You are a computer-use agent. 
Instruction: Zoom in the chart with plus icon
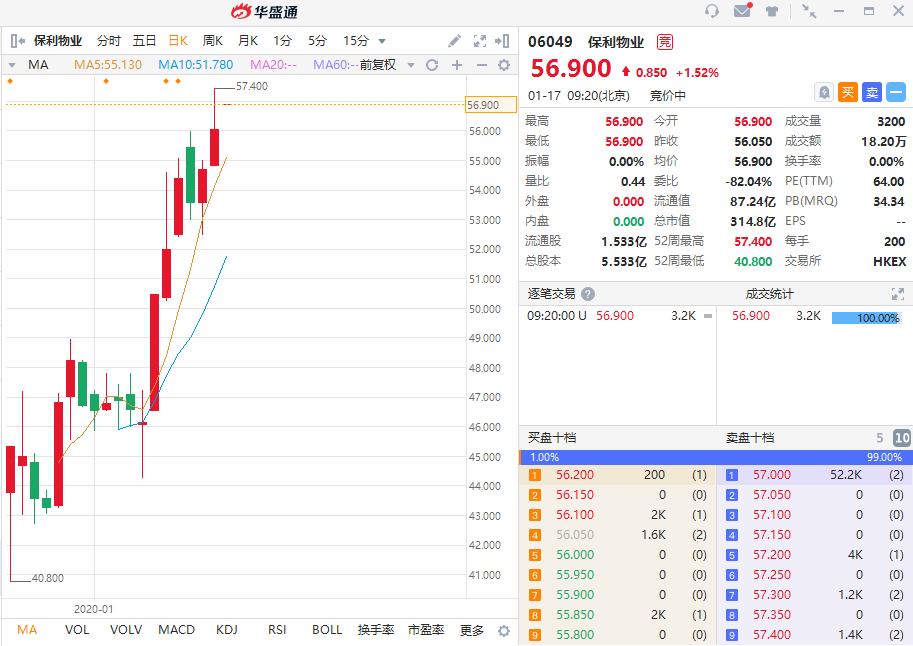point(457,65)
